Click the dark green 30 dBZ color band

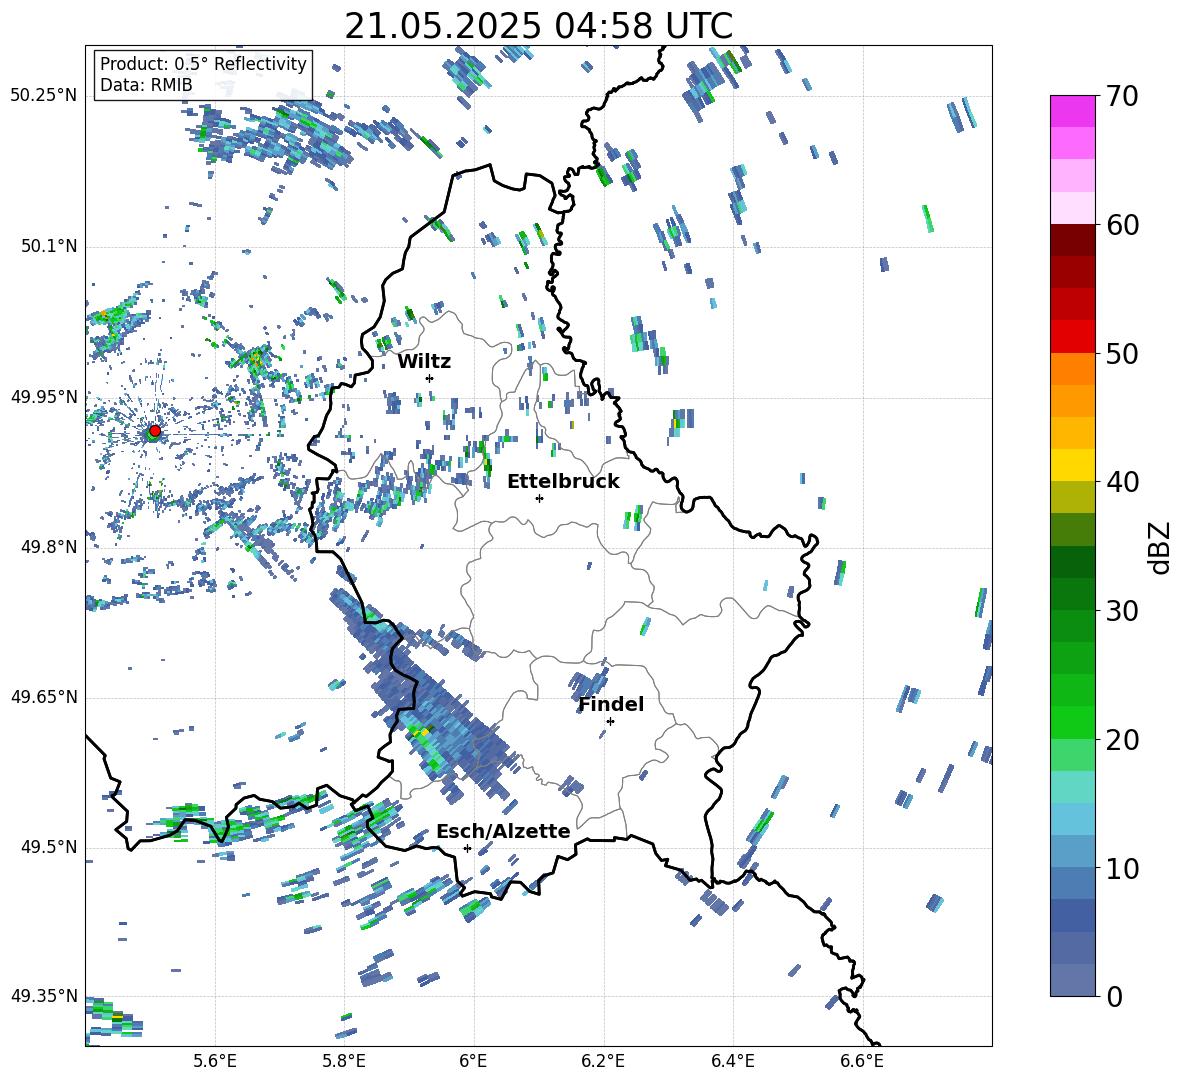[x=1072, y=594]
